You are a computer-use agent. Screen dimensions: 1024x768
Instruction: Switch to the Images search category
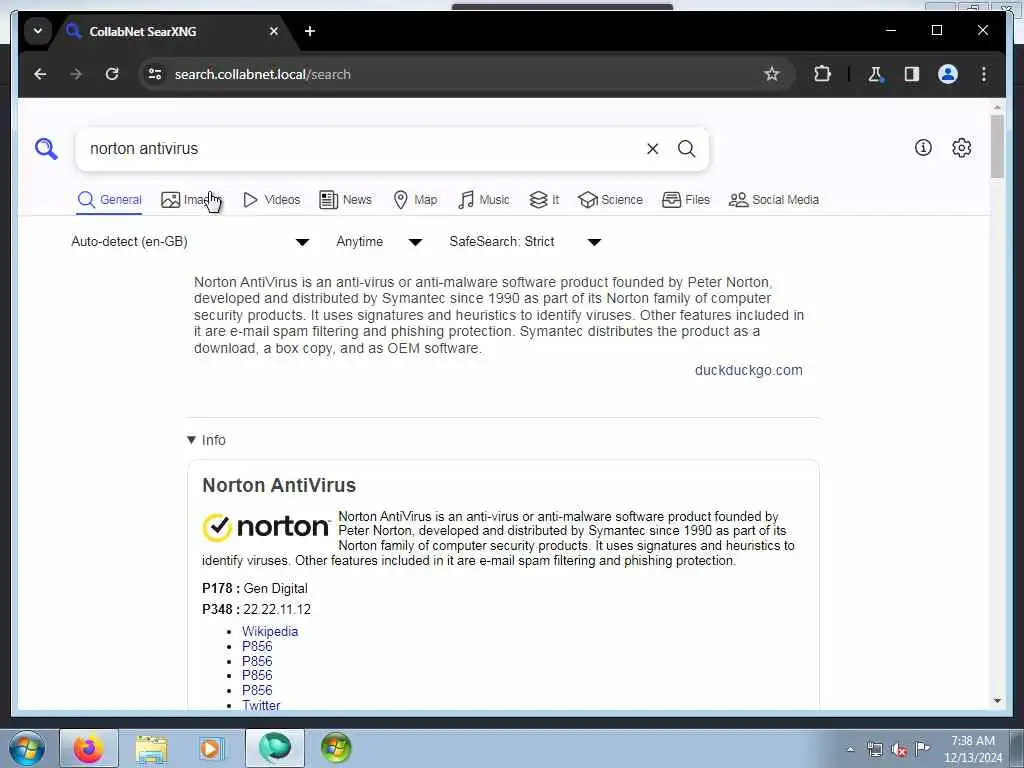pos(191,200)
